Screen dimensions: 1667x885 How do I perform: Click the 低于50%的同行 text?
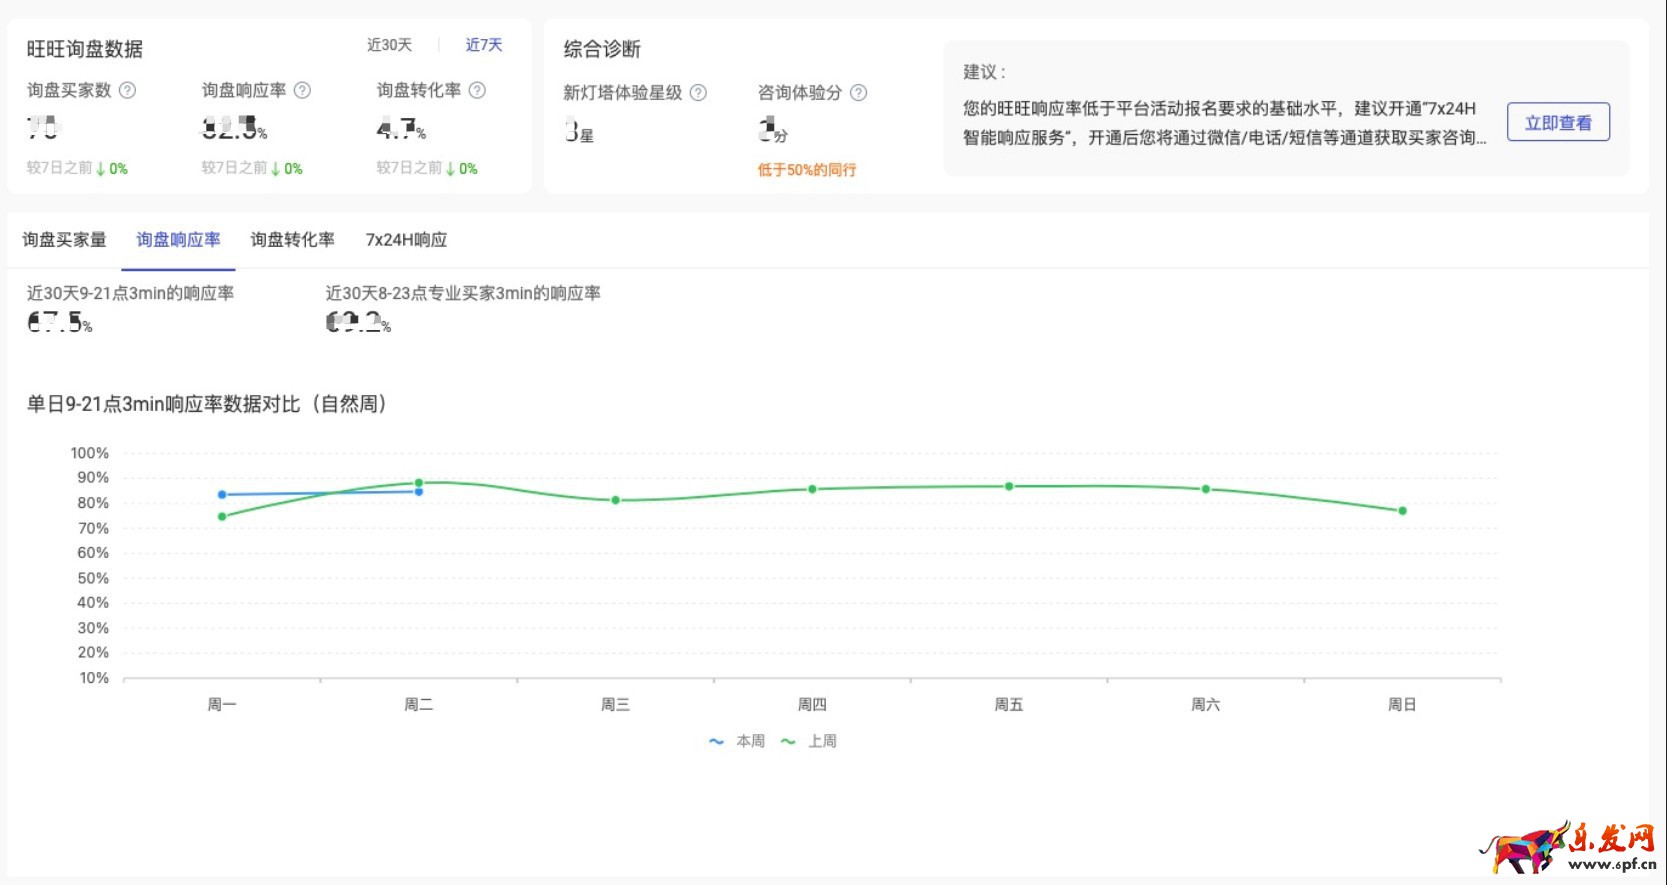point(806,170)
